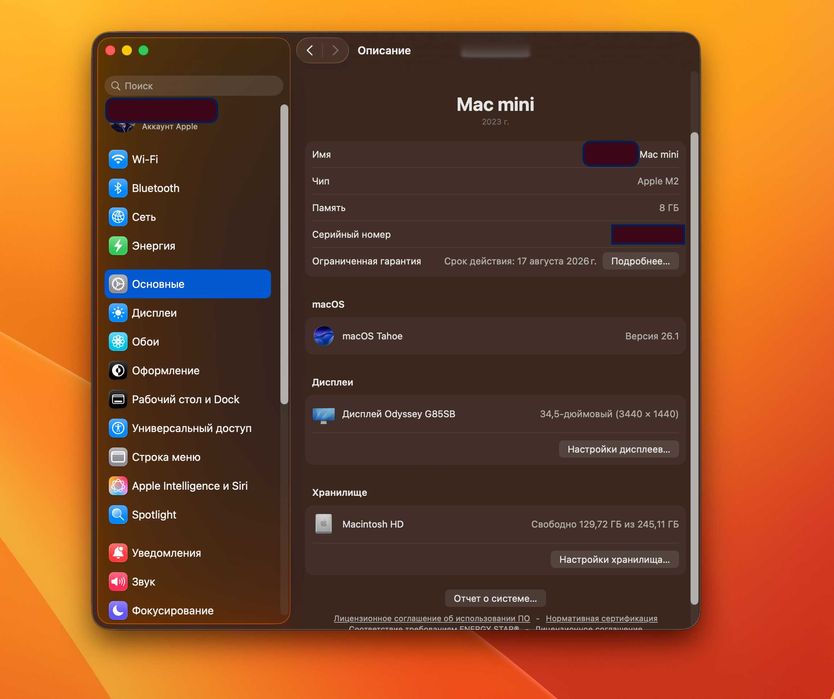Go forward with the right chevron
The height and width of the screenshot is (699, 834).
pyautogui.click(x=335, y=51)
